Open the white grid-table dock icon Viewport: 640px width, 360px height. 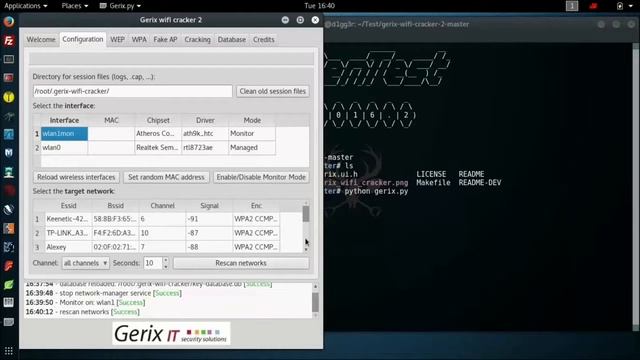9,302
